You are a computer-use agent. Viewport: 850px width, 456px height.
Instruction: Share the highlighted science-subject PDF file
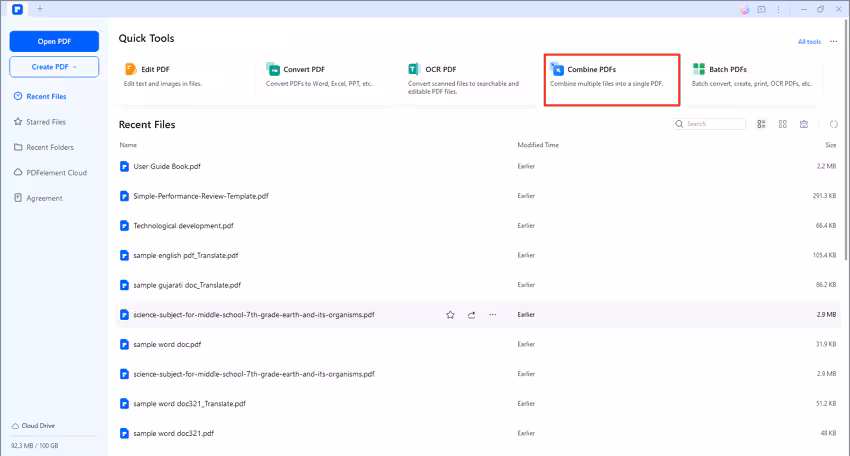[x=471, y=315]
